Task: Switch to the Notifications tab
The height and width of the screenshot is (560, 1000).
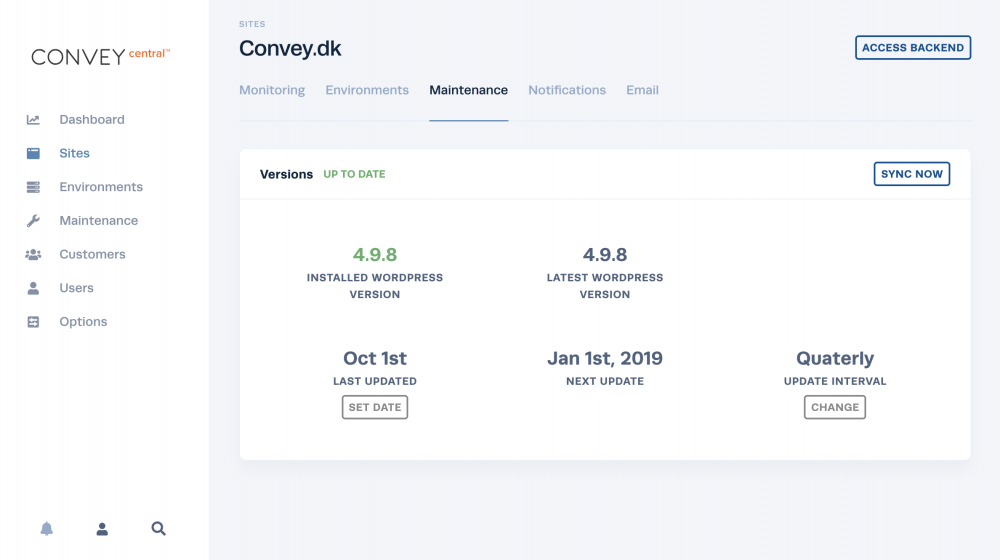Action: click(x=567, y=90)
